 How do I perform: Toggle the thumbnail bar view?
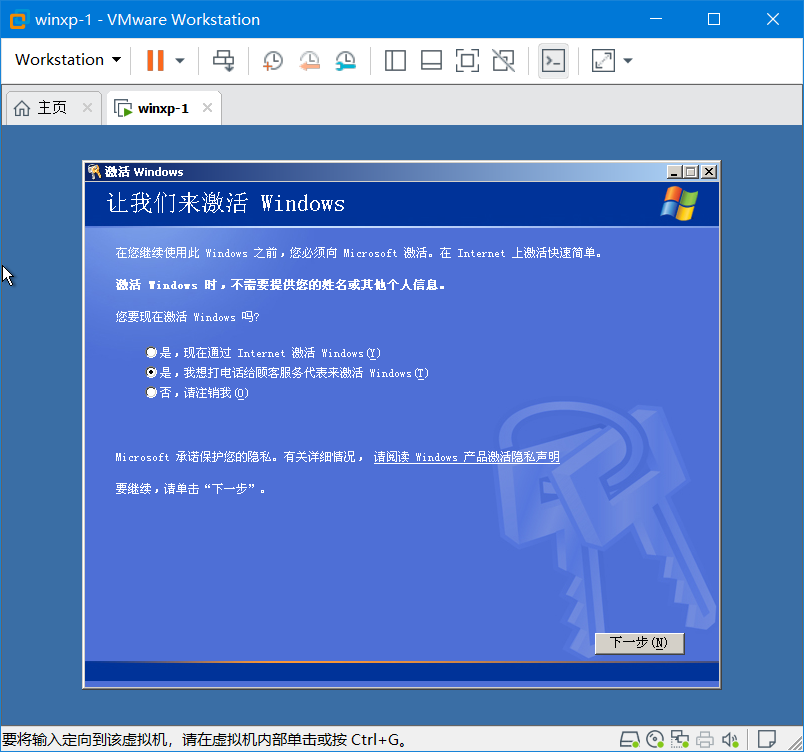point(431,60)
